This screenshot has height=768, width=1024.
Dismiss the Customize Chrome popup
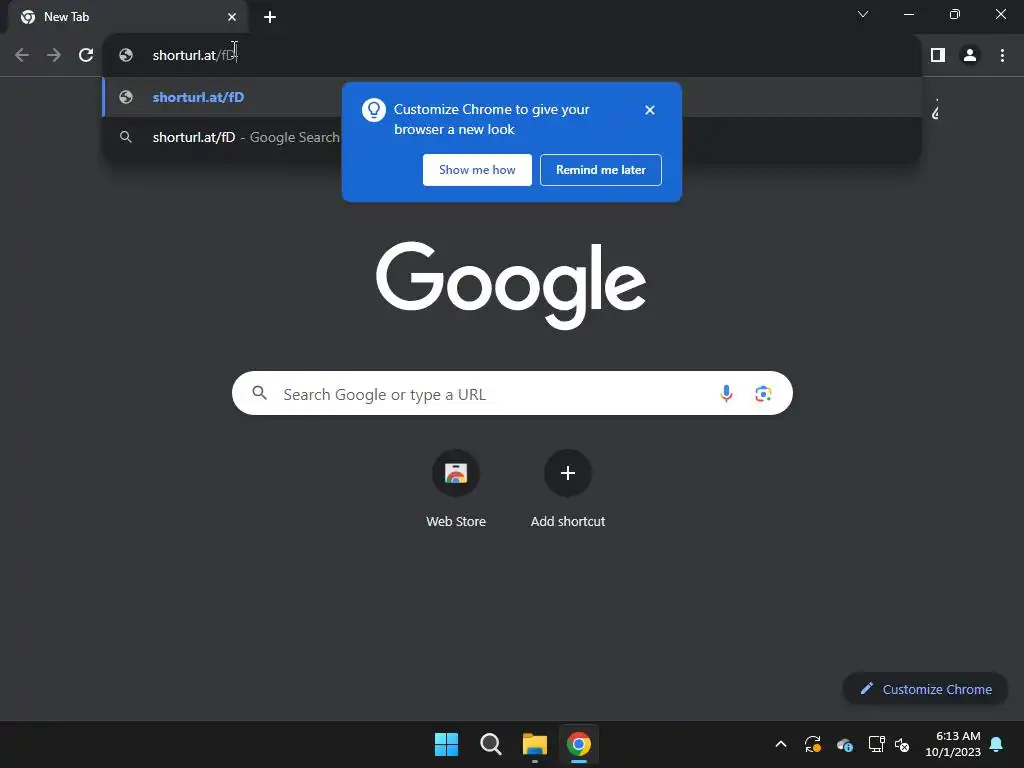[x=650, y=110]
